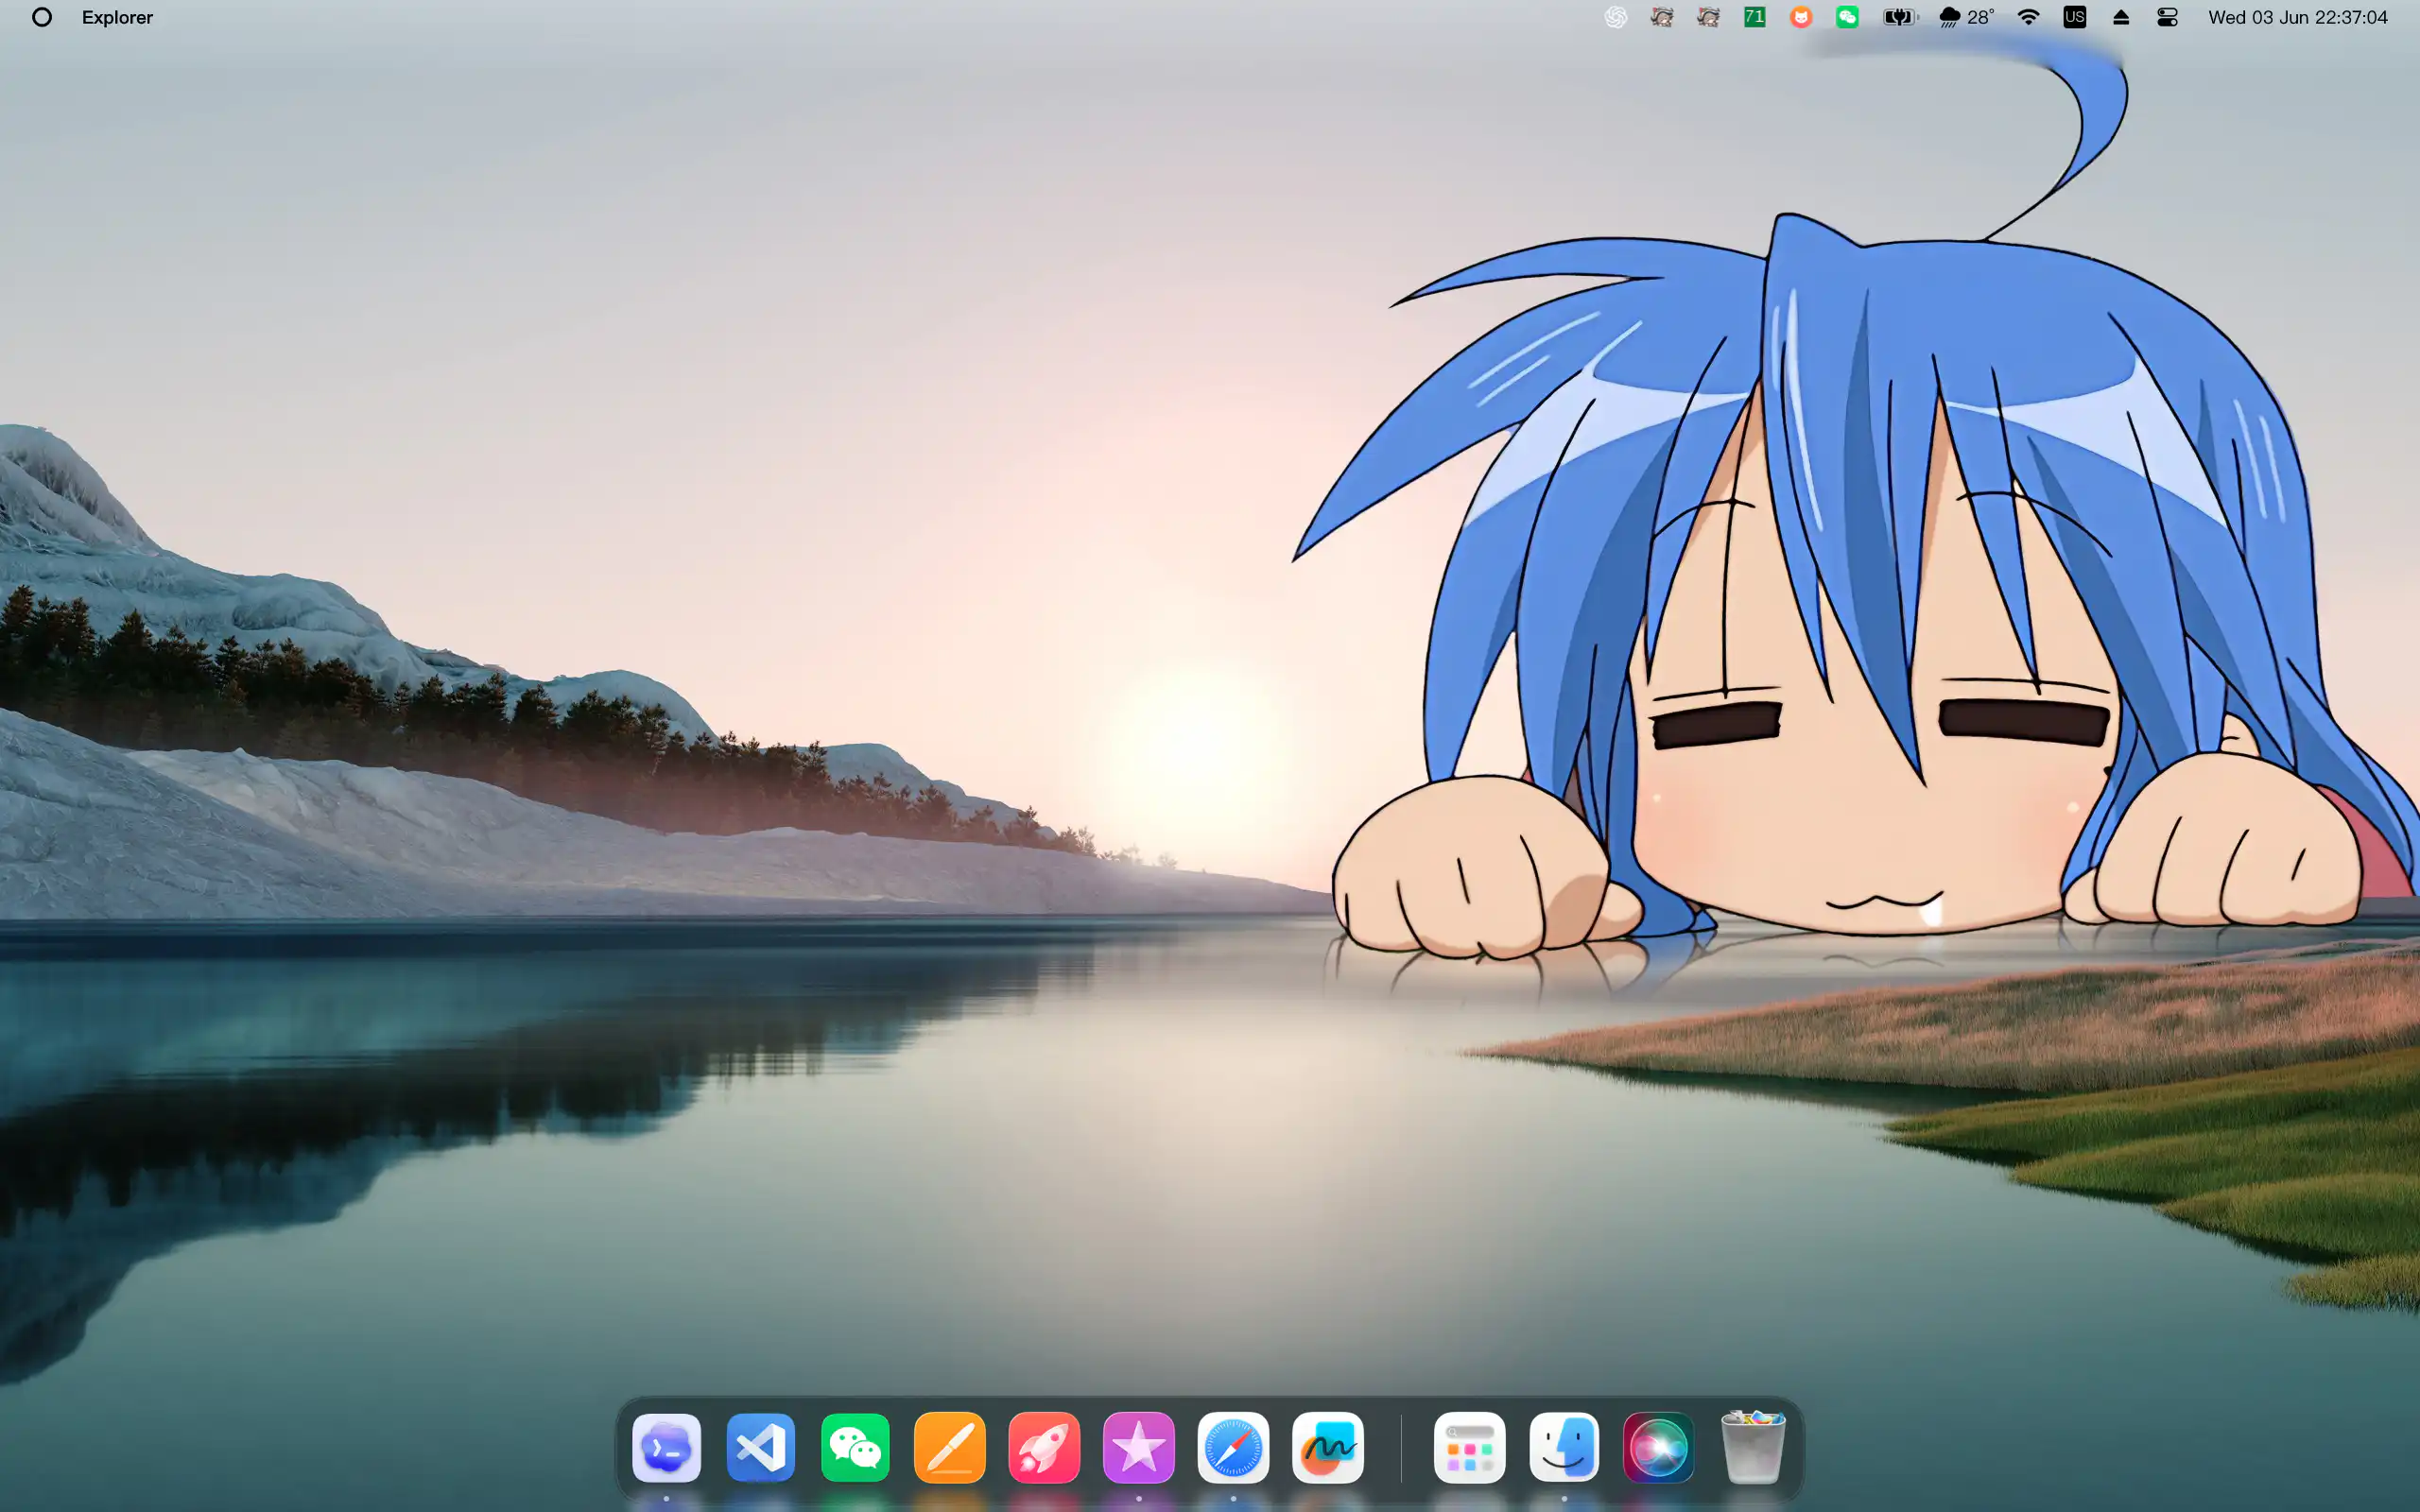2420x1512 pixels.
Task: Open the Trash in the dock
Action: [x=1753, y=1447]
